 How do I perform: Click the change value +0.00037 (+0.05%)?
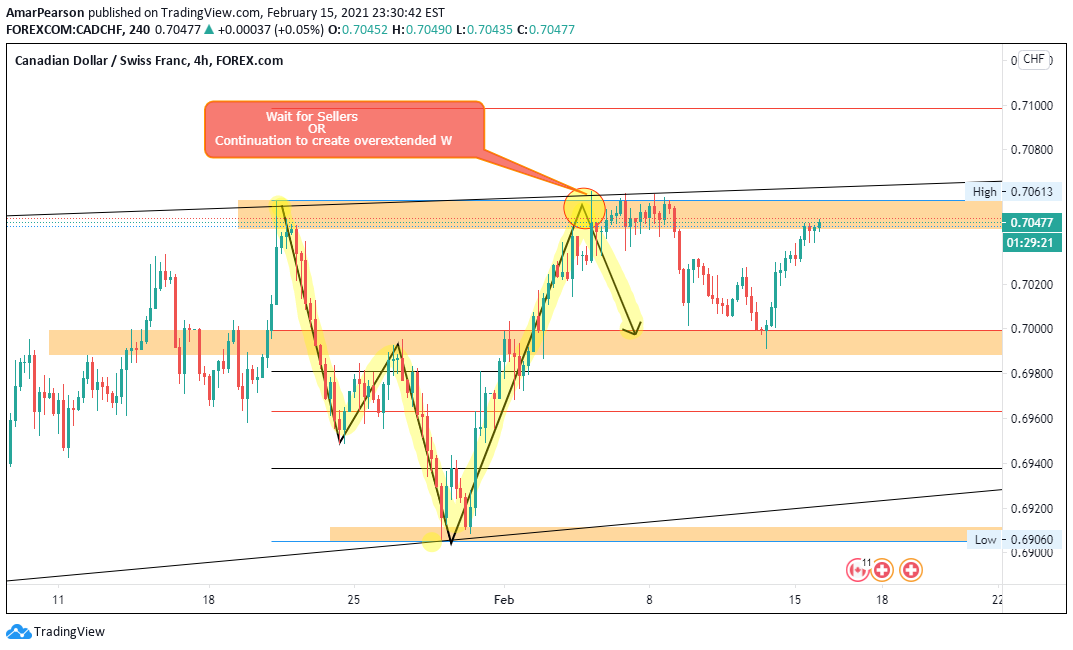272,29
